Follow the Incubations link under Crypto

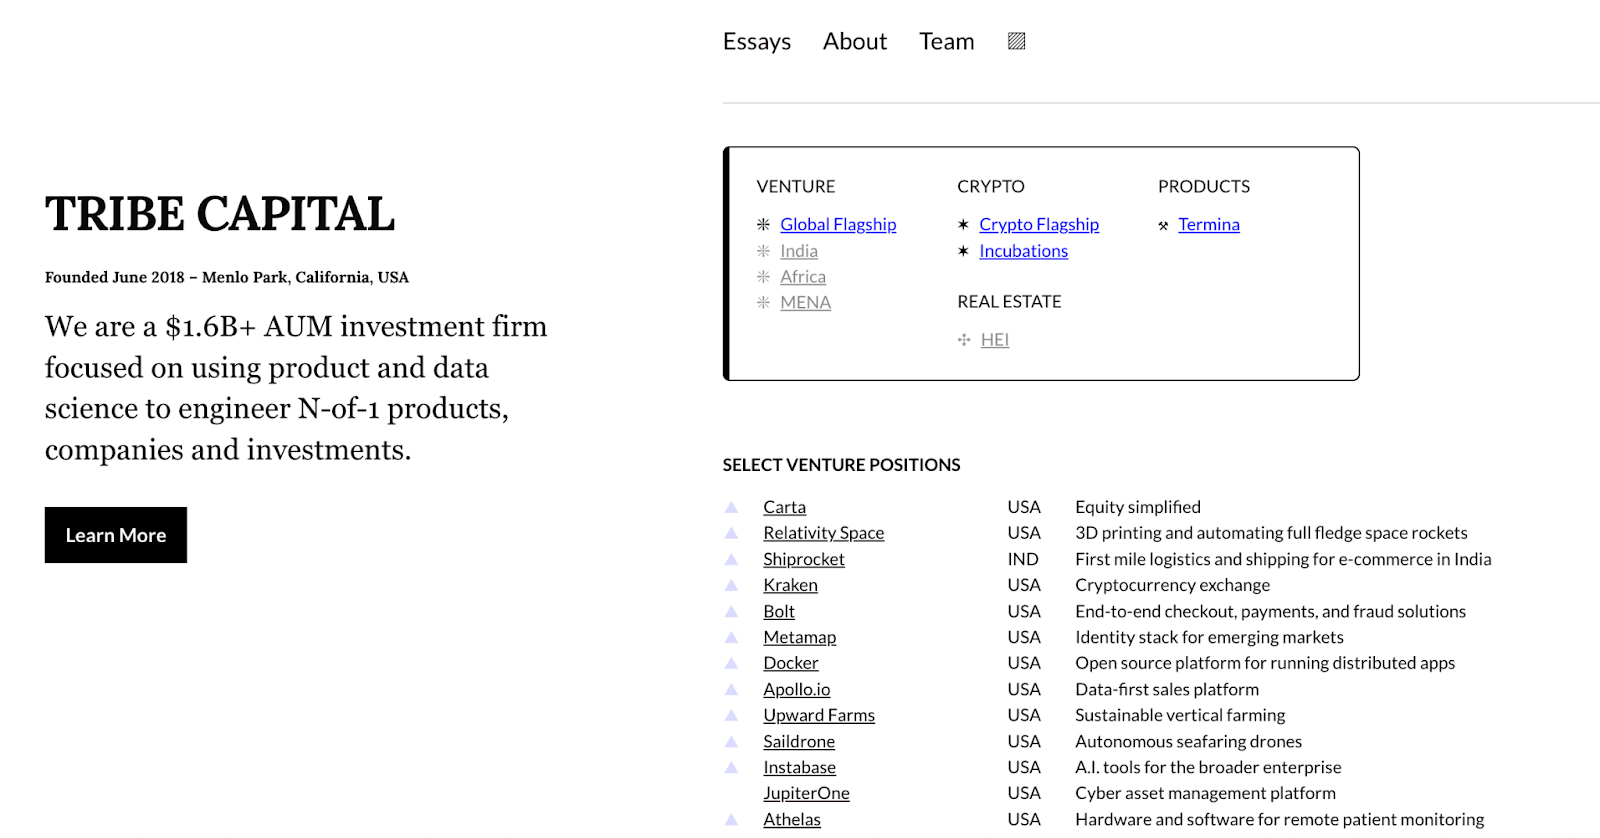(x=1023, y=251)
